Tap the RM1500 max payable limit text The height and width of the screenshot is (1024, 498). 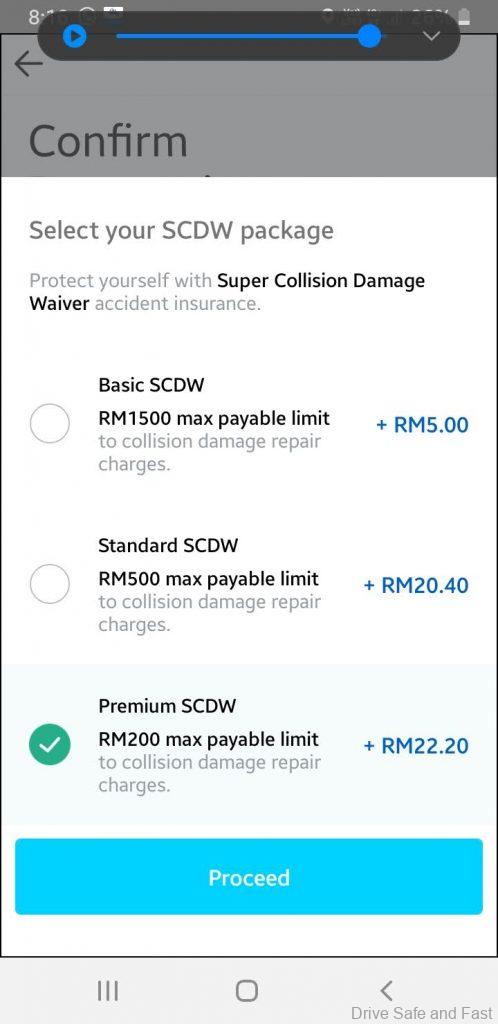214,418
